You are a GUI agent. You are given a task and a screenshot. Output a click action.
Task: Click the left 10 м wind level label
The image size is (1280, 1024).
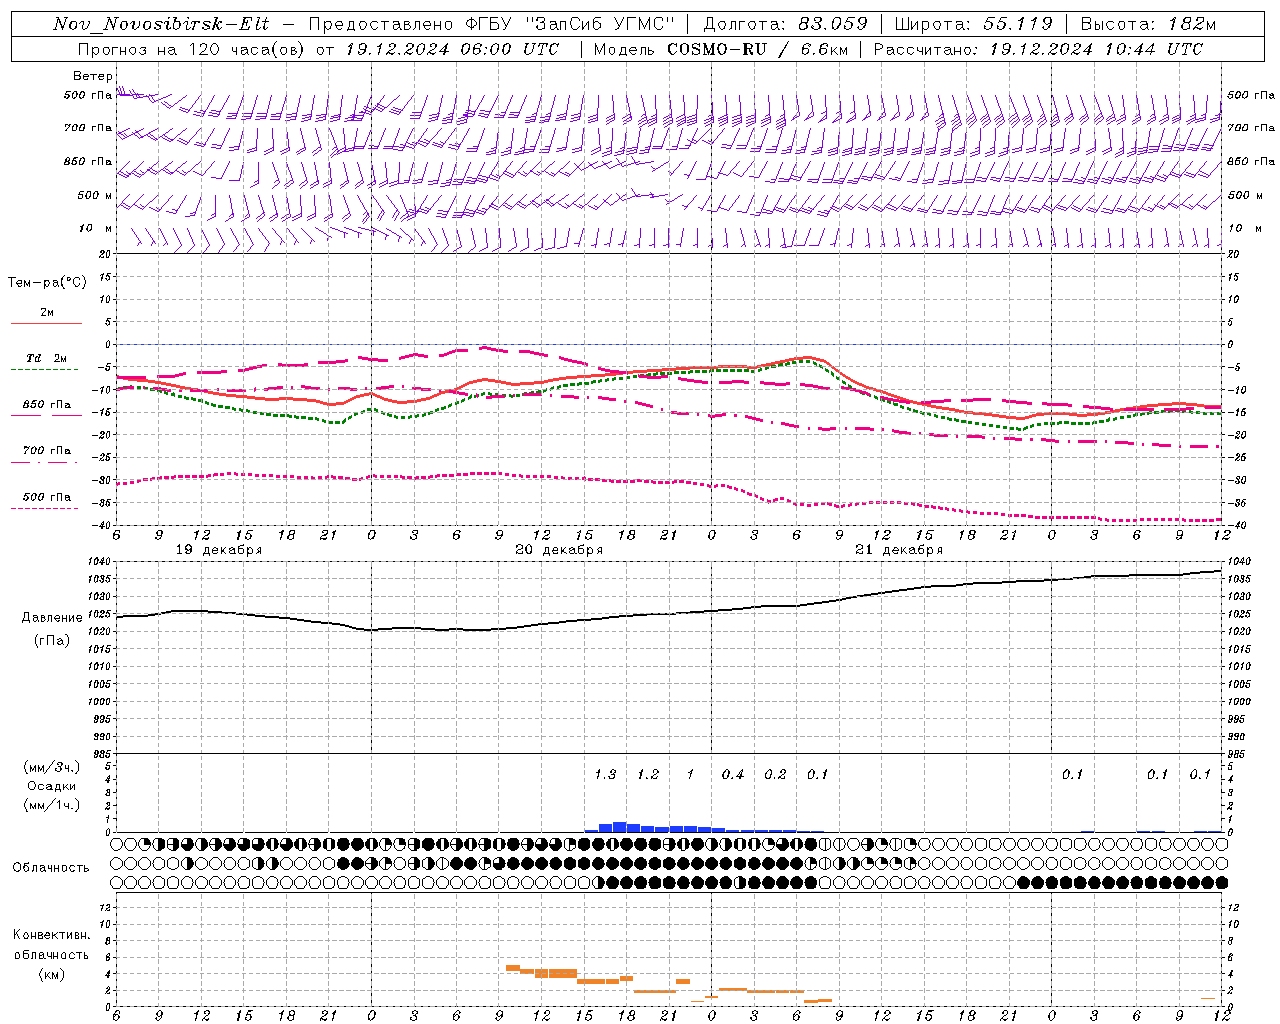point(96,228)
